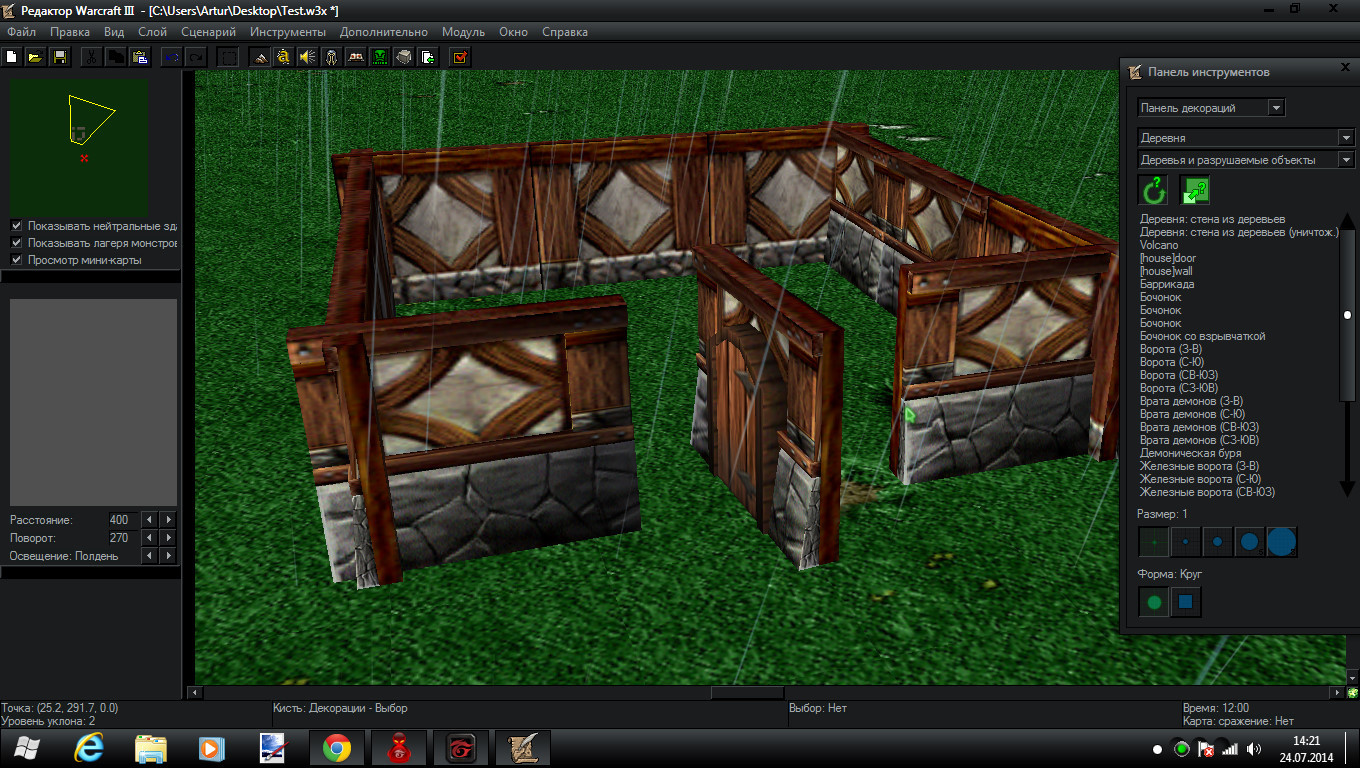Undo the last action via toolbar
The image size is (1360, 768).
pyautogui.click(x=172, y=57)
